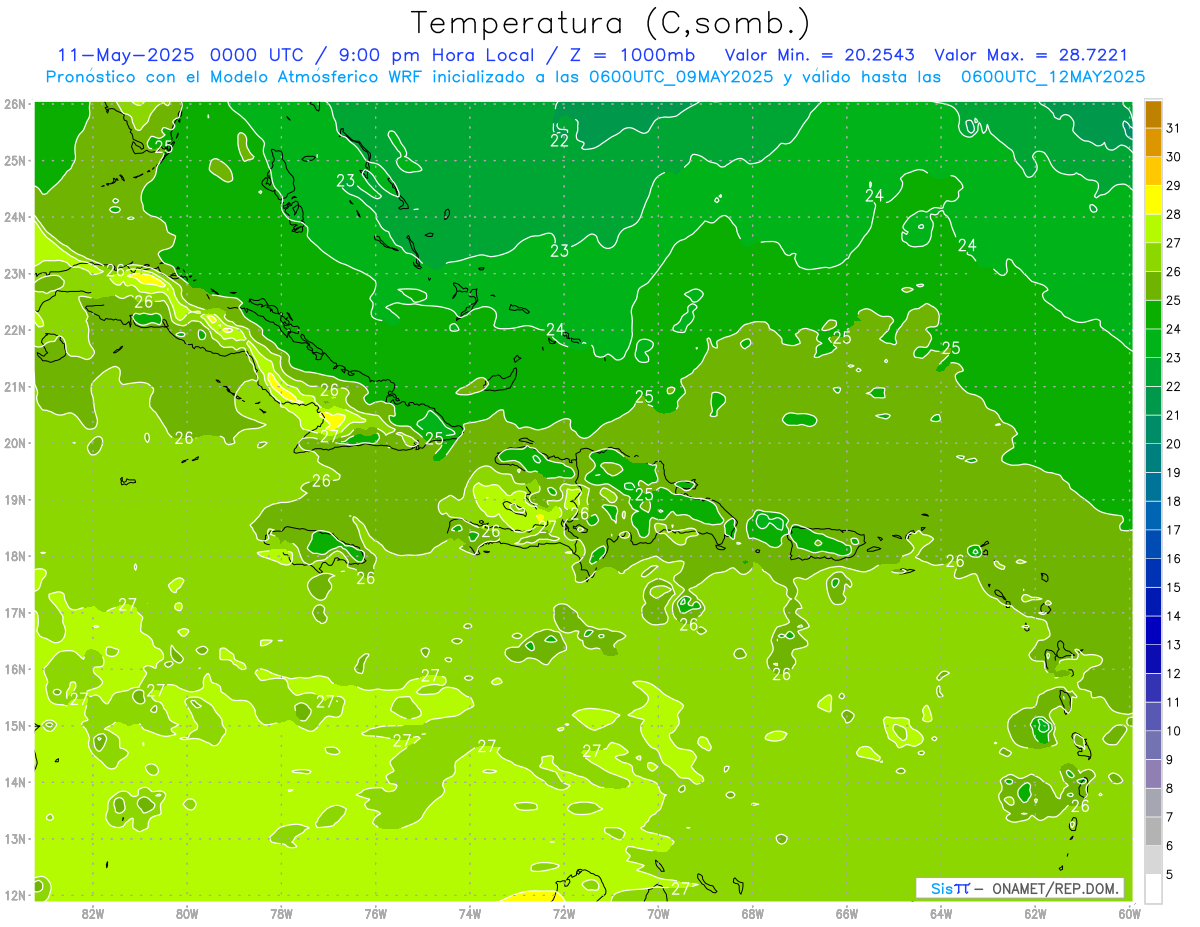1200x927 pixels.
Task: Click the 'Z = 1000mb' level text
Action: (632, 55)
